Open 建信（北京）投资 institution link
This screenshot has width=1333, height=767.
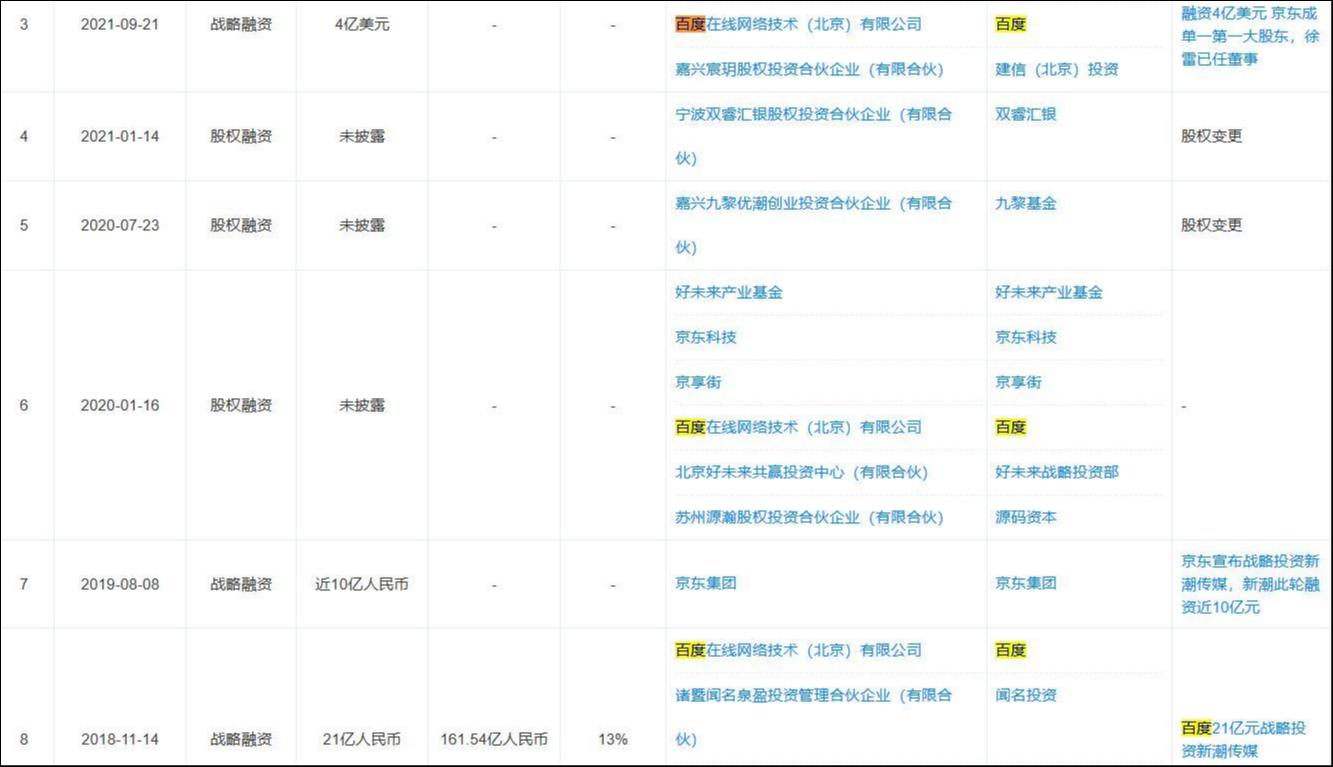coord(1056,69)
